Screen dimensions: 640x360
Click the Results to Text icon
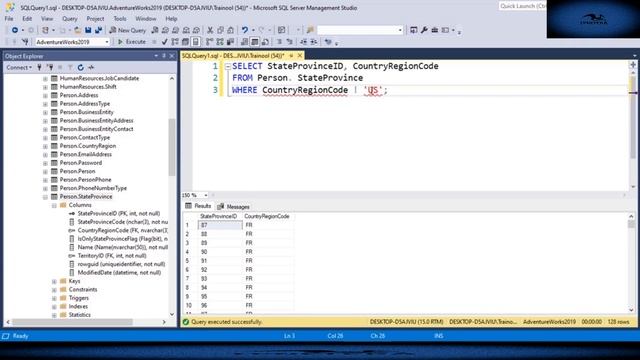244,42
